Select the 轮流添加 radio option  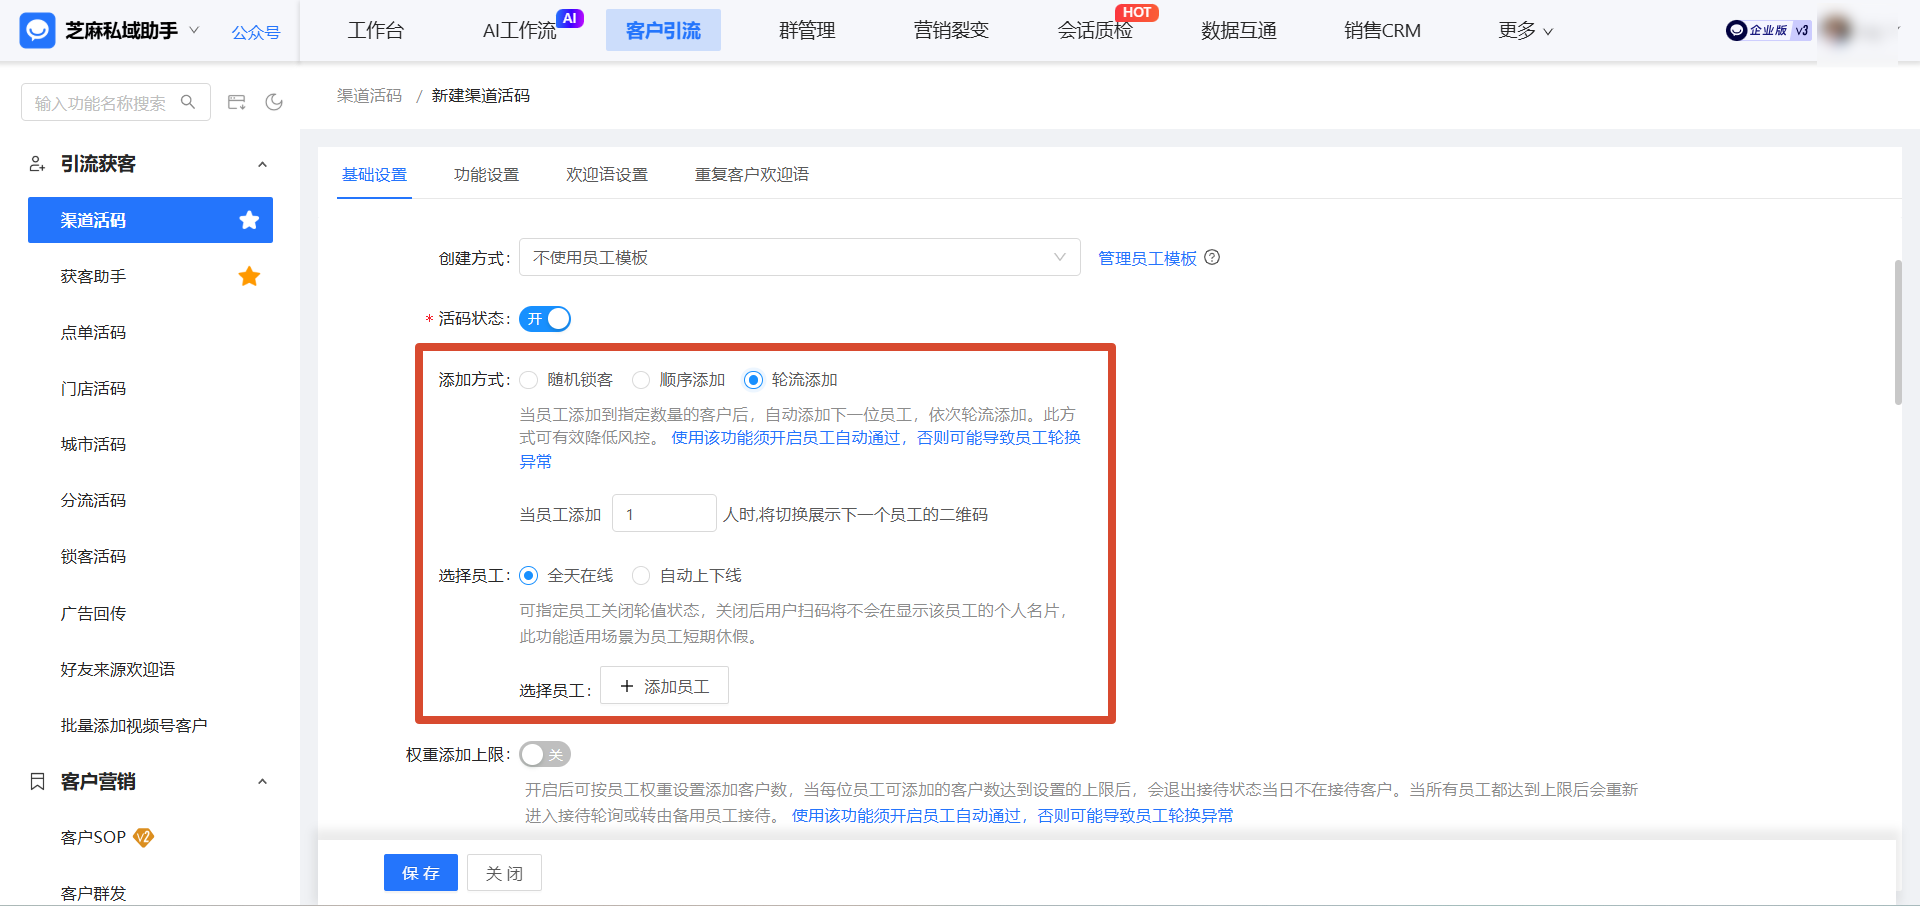click(753, 380)
